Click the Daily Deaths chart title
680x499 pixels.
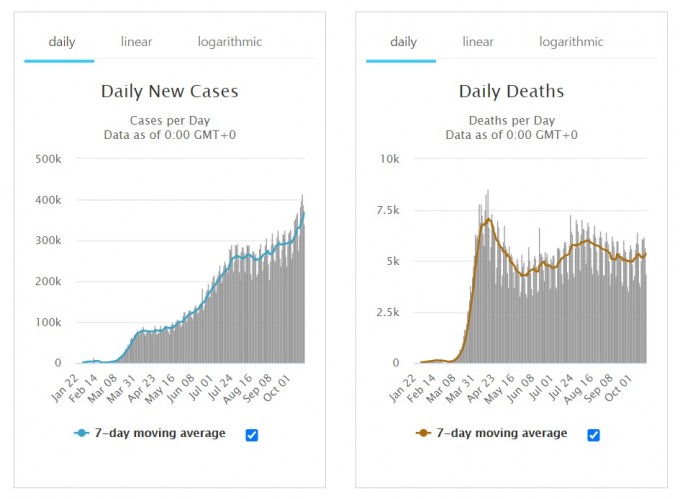(511, 92)
